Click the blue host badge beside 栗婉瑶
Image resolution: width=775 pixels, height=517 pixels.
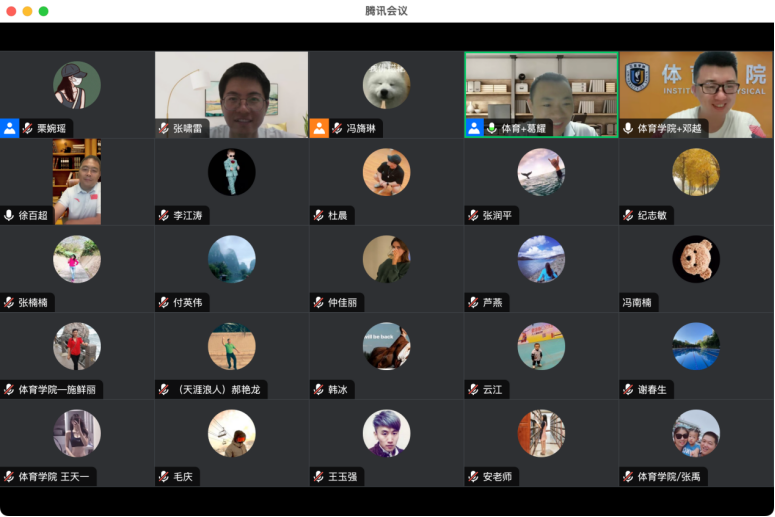(10, 128)
